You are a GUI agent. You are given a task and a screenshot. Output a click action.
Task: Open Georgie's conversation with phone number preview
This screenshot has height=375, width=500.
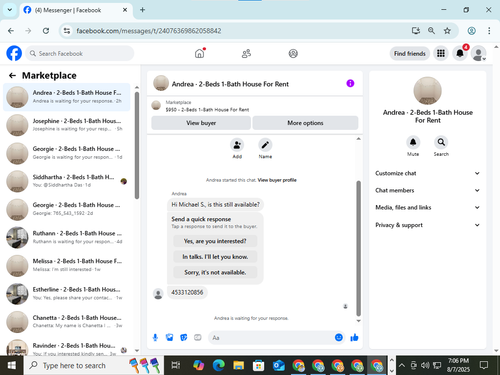tap(67, 209)
